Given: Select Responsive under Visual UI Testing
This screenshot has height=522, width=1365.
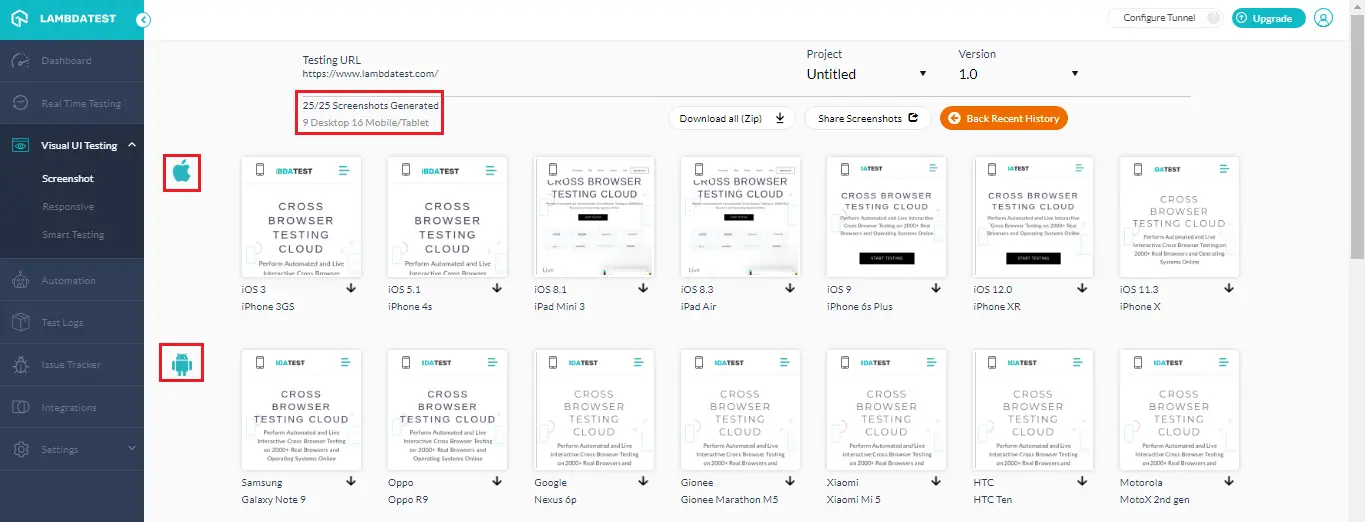Looking at the screenshot, I should (68, 207).
